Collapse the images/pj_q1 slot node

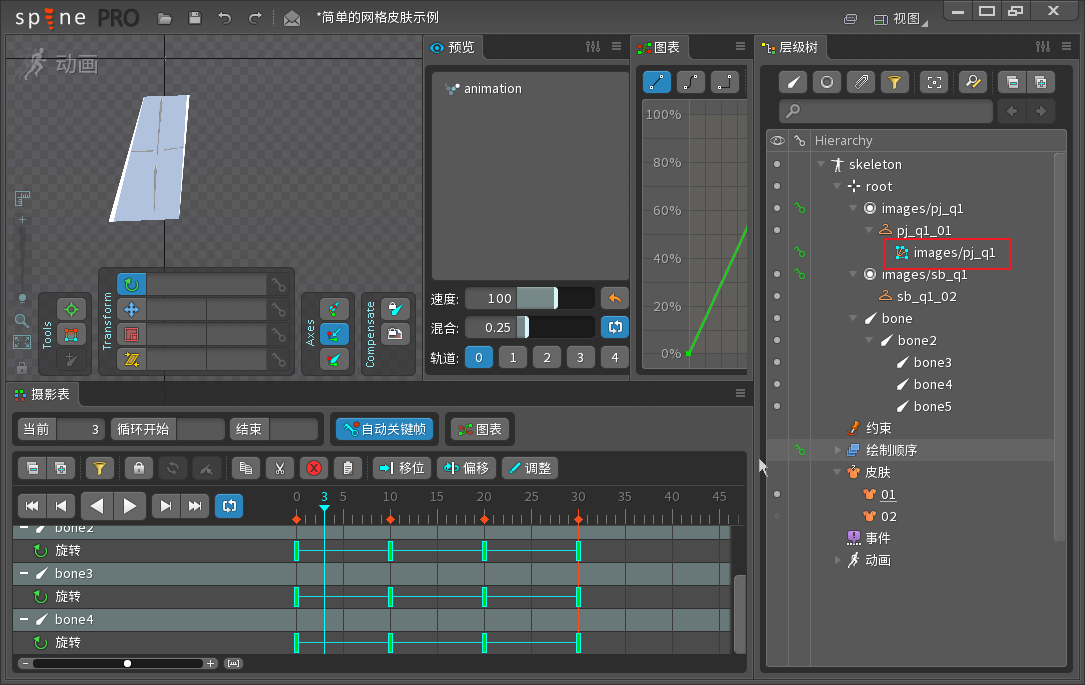click(853, 208)
